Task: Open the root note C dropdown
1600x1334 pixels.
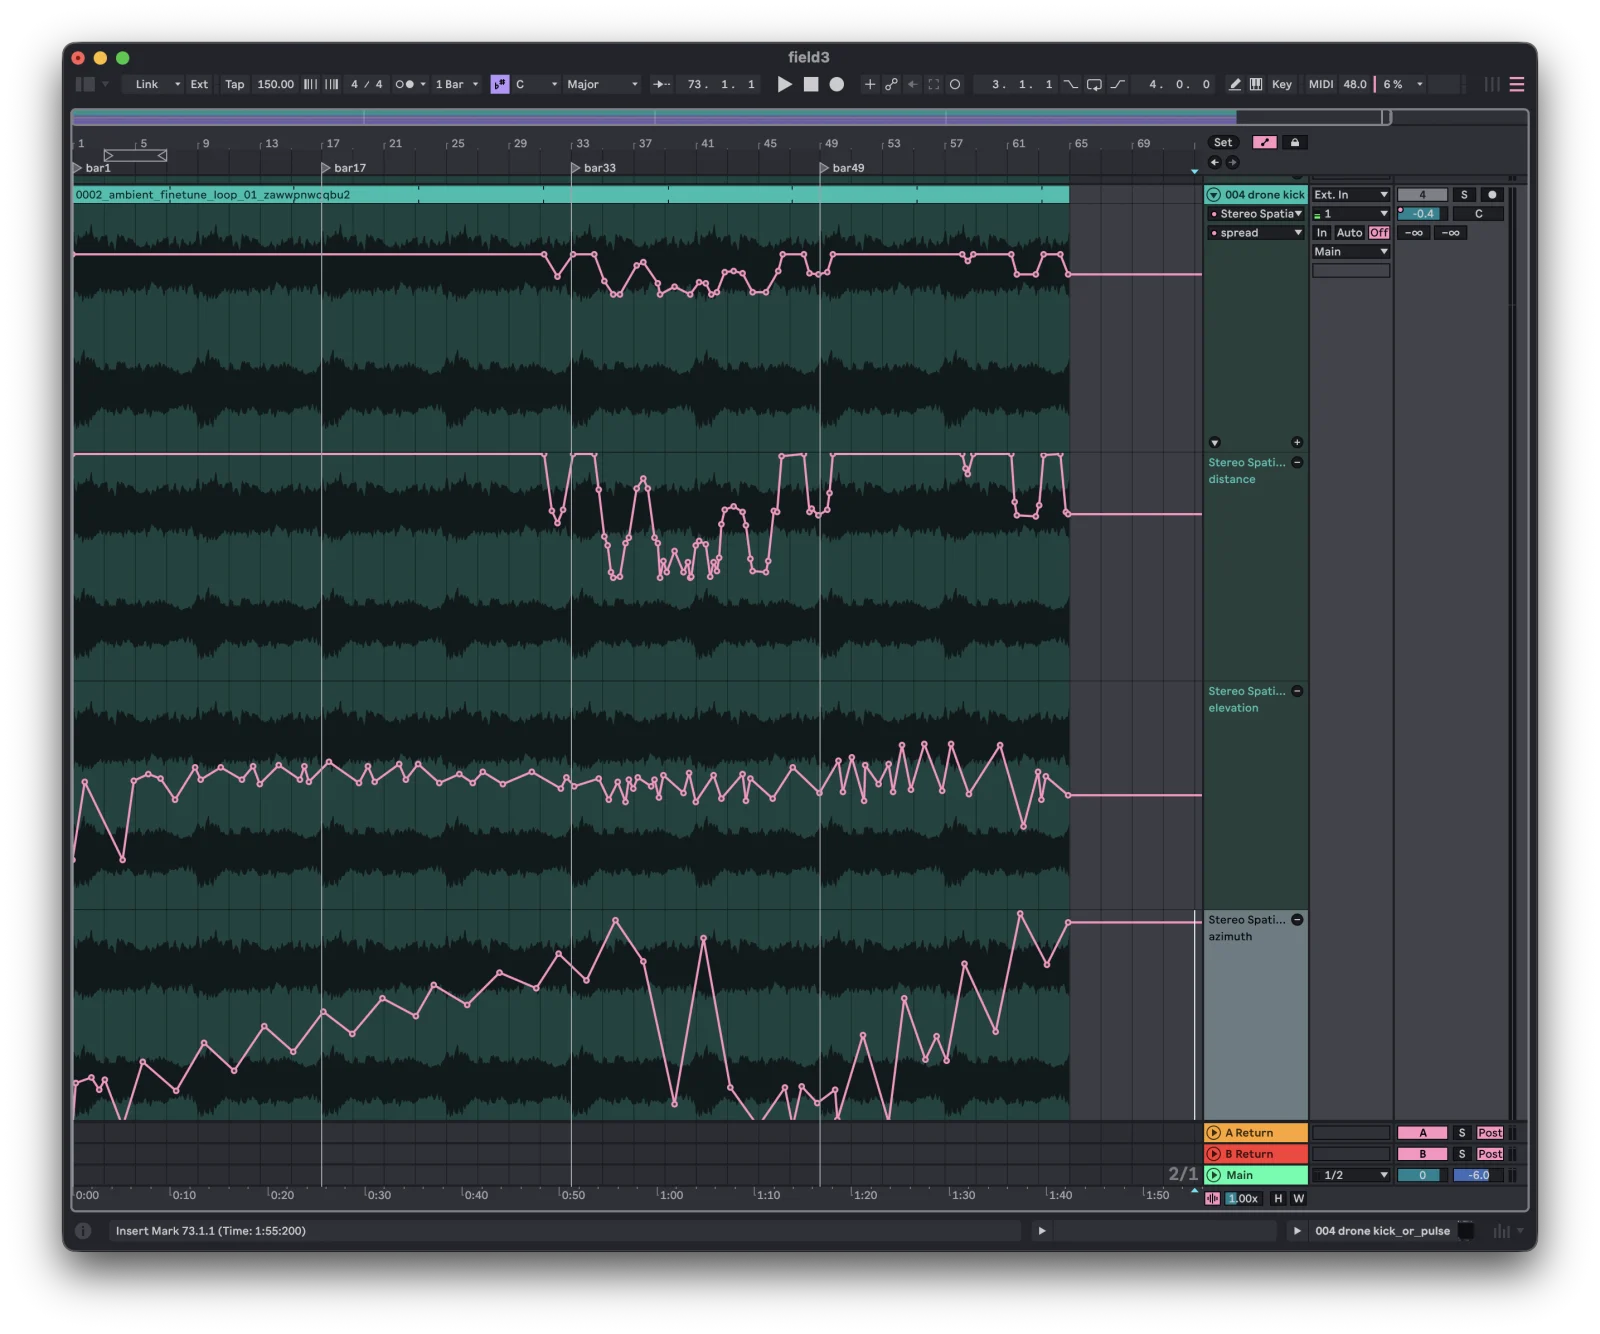Action: [x=537, y=84]
